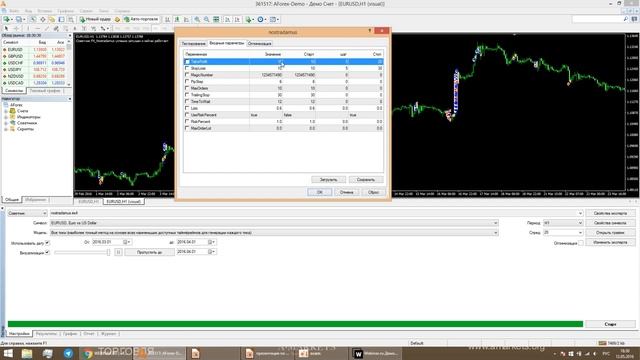Viewport: 640px width, 360px height.
Task: Toggle the Data Window toolbar icon
Action: (x=42, y=19)
